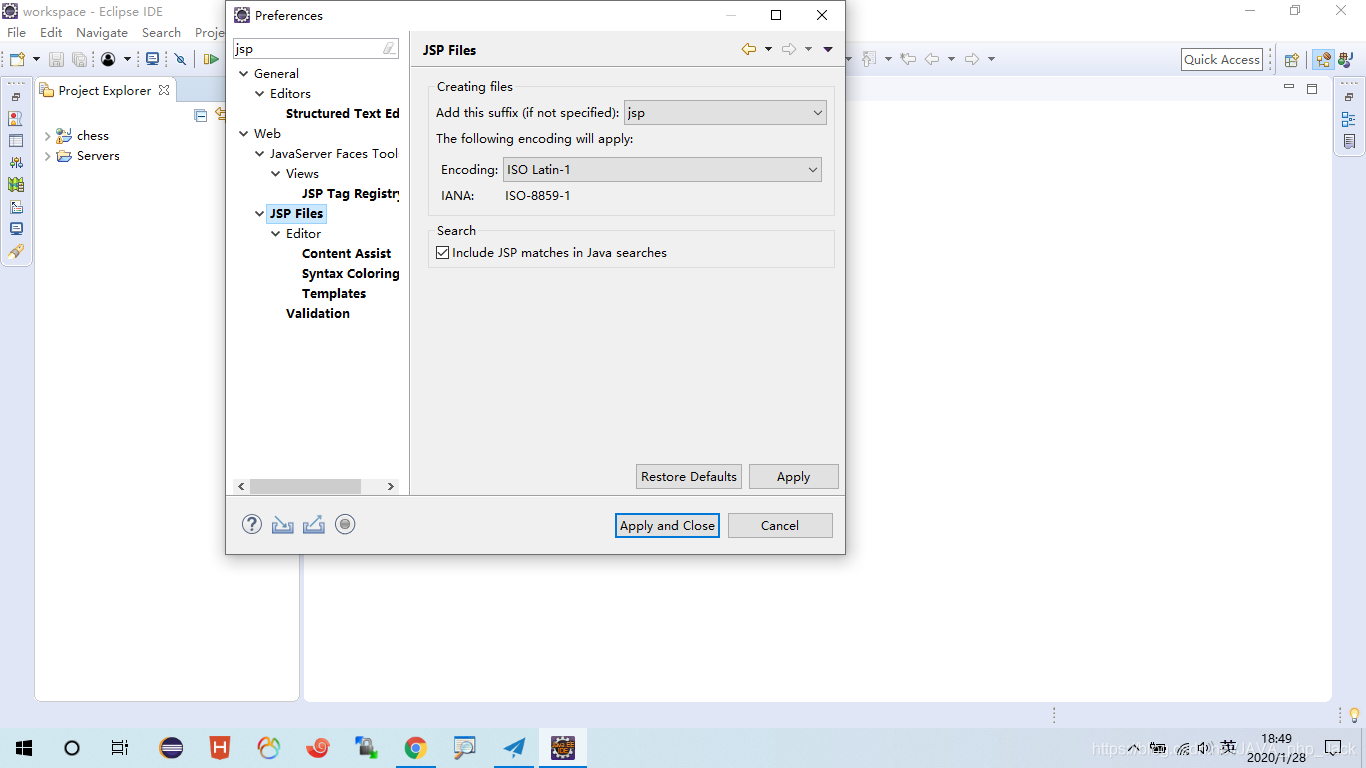Click the Skip All Breakpoints toolbar icon
This screenshot has width=1366, height=768.
[x=181, y=60]
